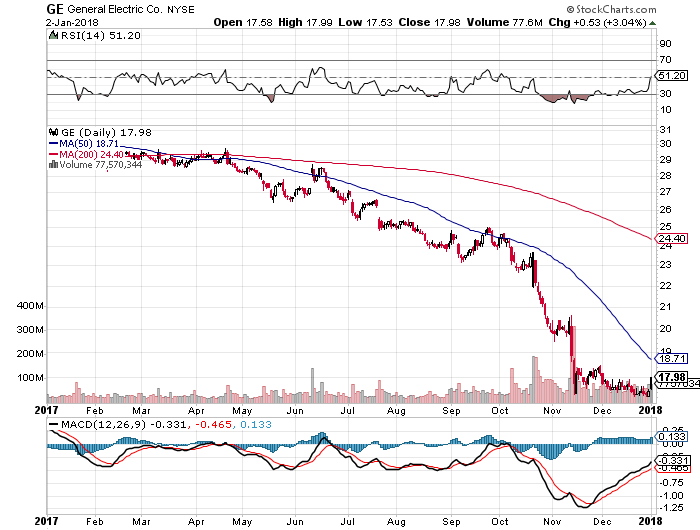Select the Open 17.58 value

click(x=242, y=22)
